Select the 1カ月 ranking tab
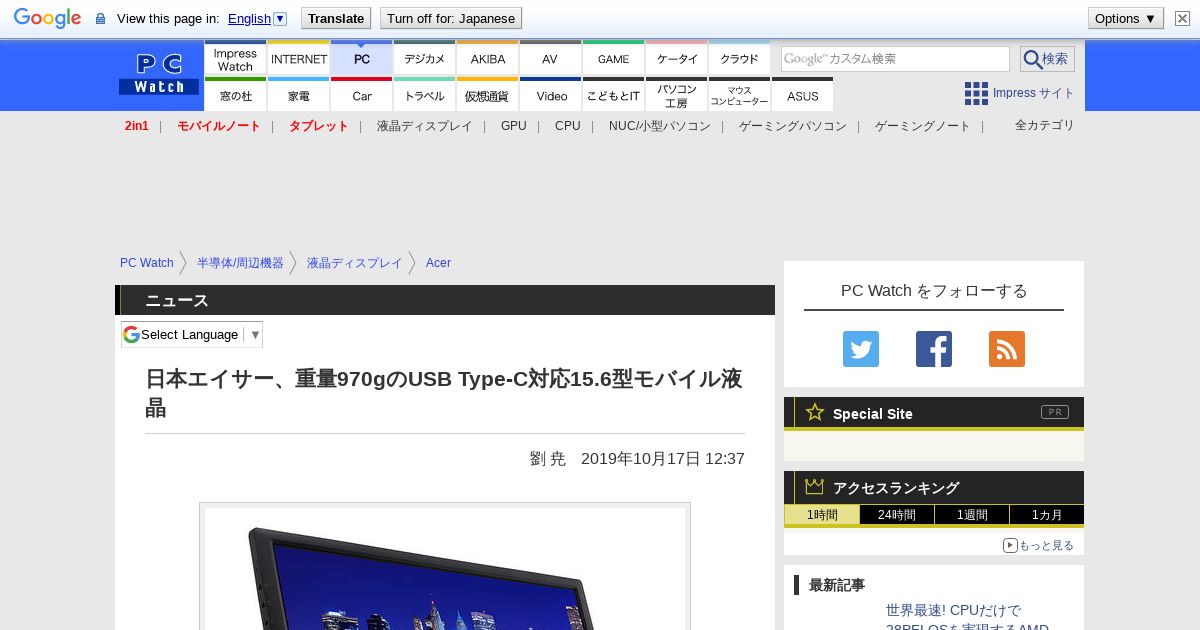 [x=1047, y=515]
